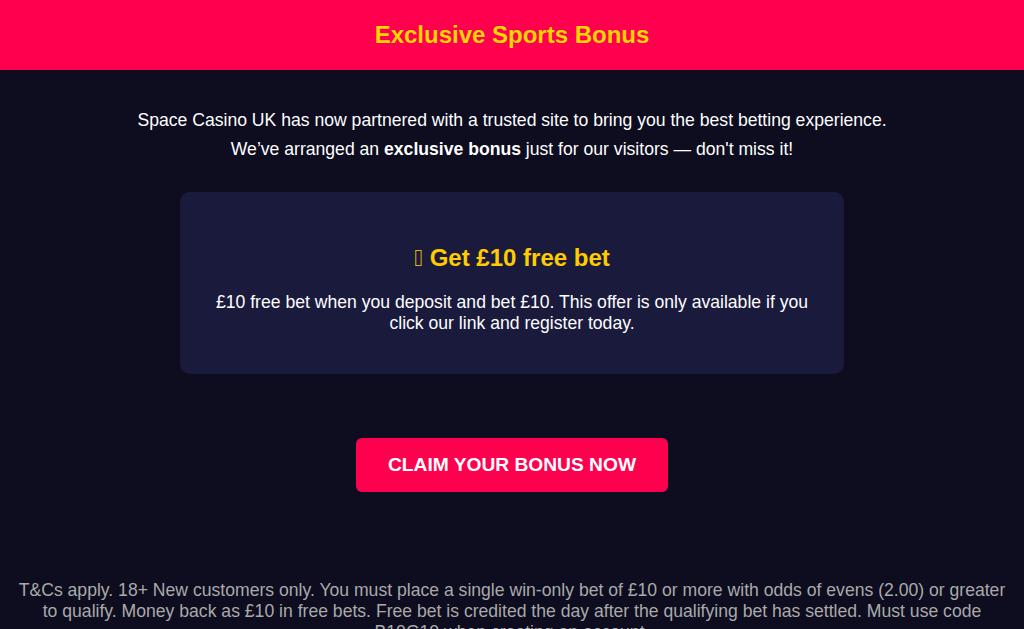1024x629 pixels.
Task: Click the don't miss it! text
Action: click(744, 149)
